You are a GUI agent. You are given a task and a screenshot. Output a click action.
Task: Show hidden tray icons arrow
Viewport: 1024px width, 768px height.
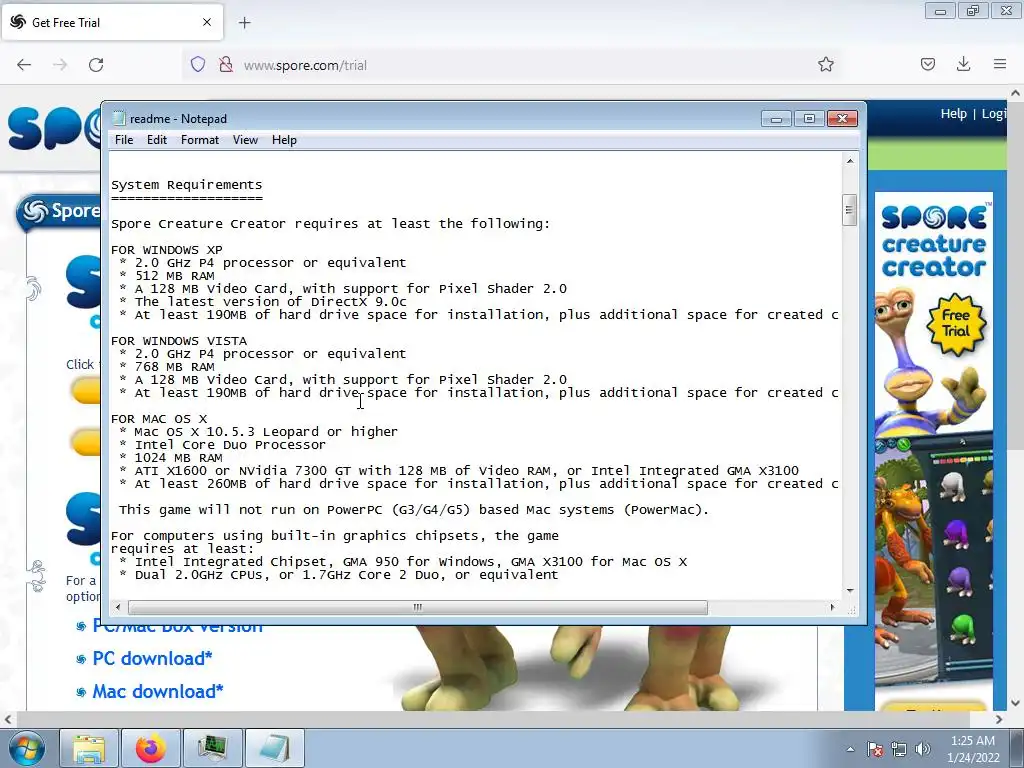tap(850, 749)
